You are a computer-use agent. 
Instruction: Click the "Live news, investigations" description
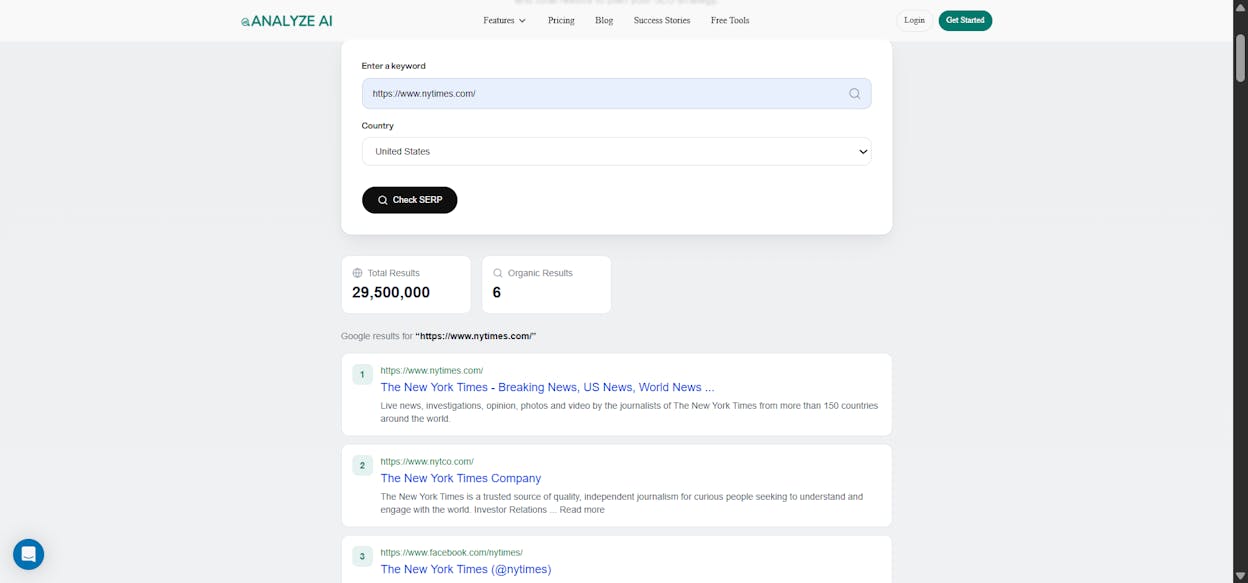tap(629, 412)
